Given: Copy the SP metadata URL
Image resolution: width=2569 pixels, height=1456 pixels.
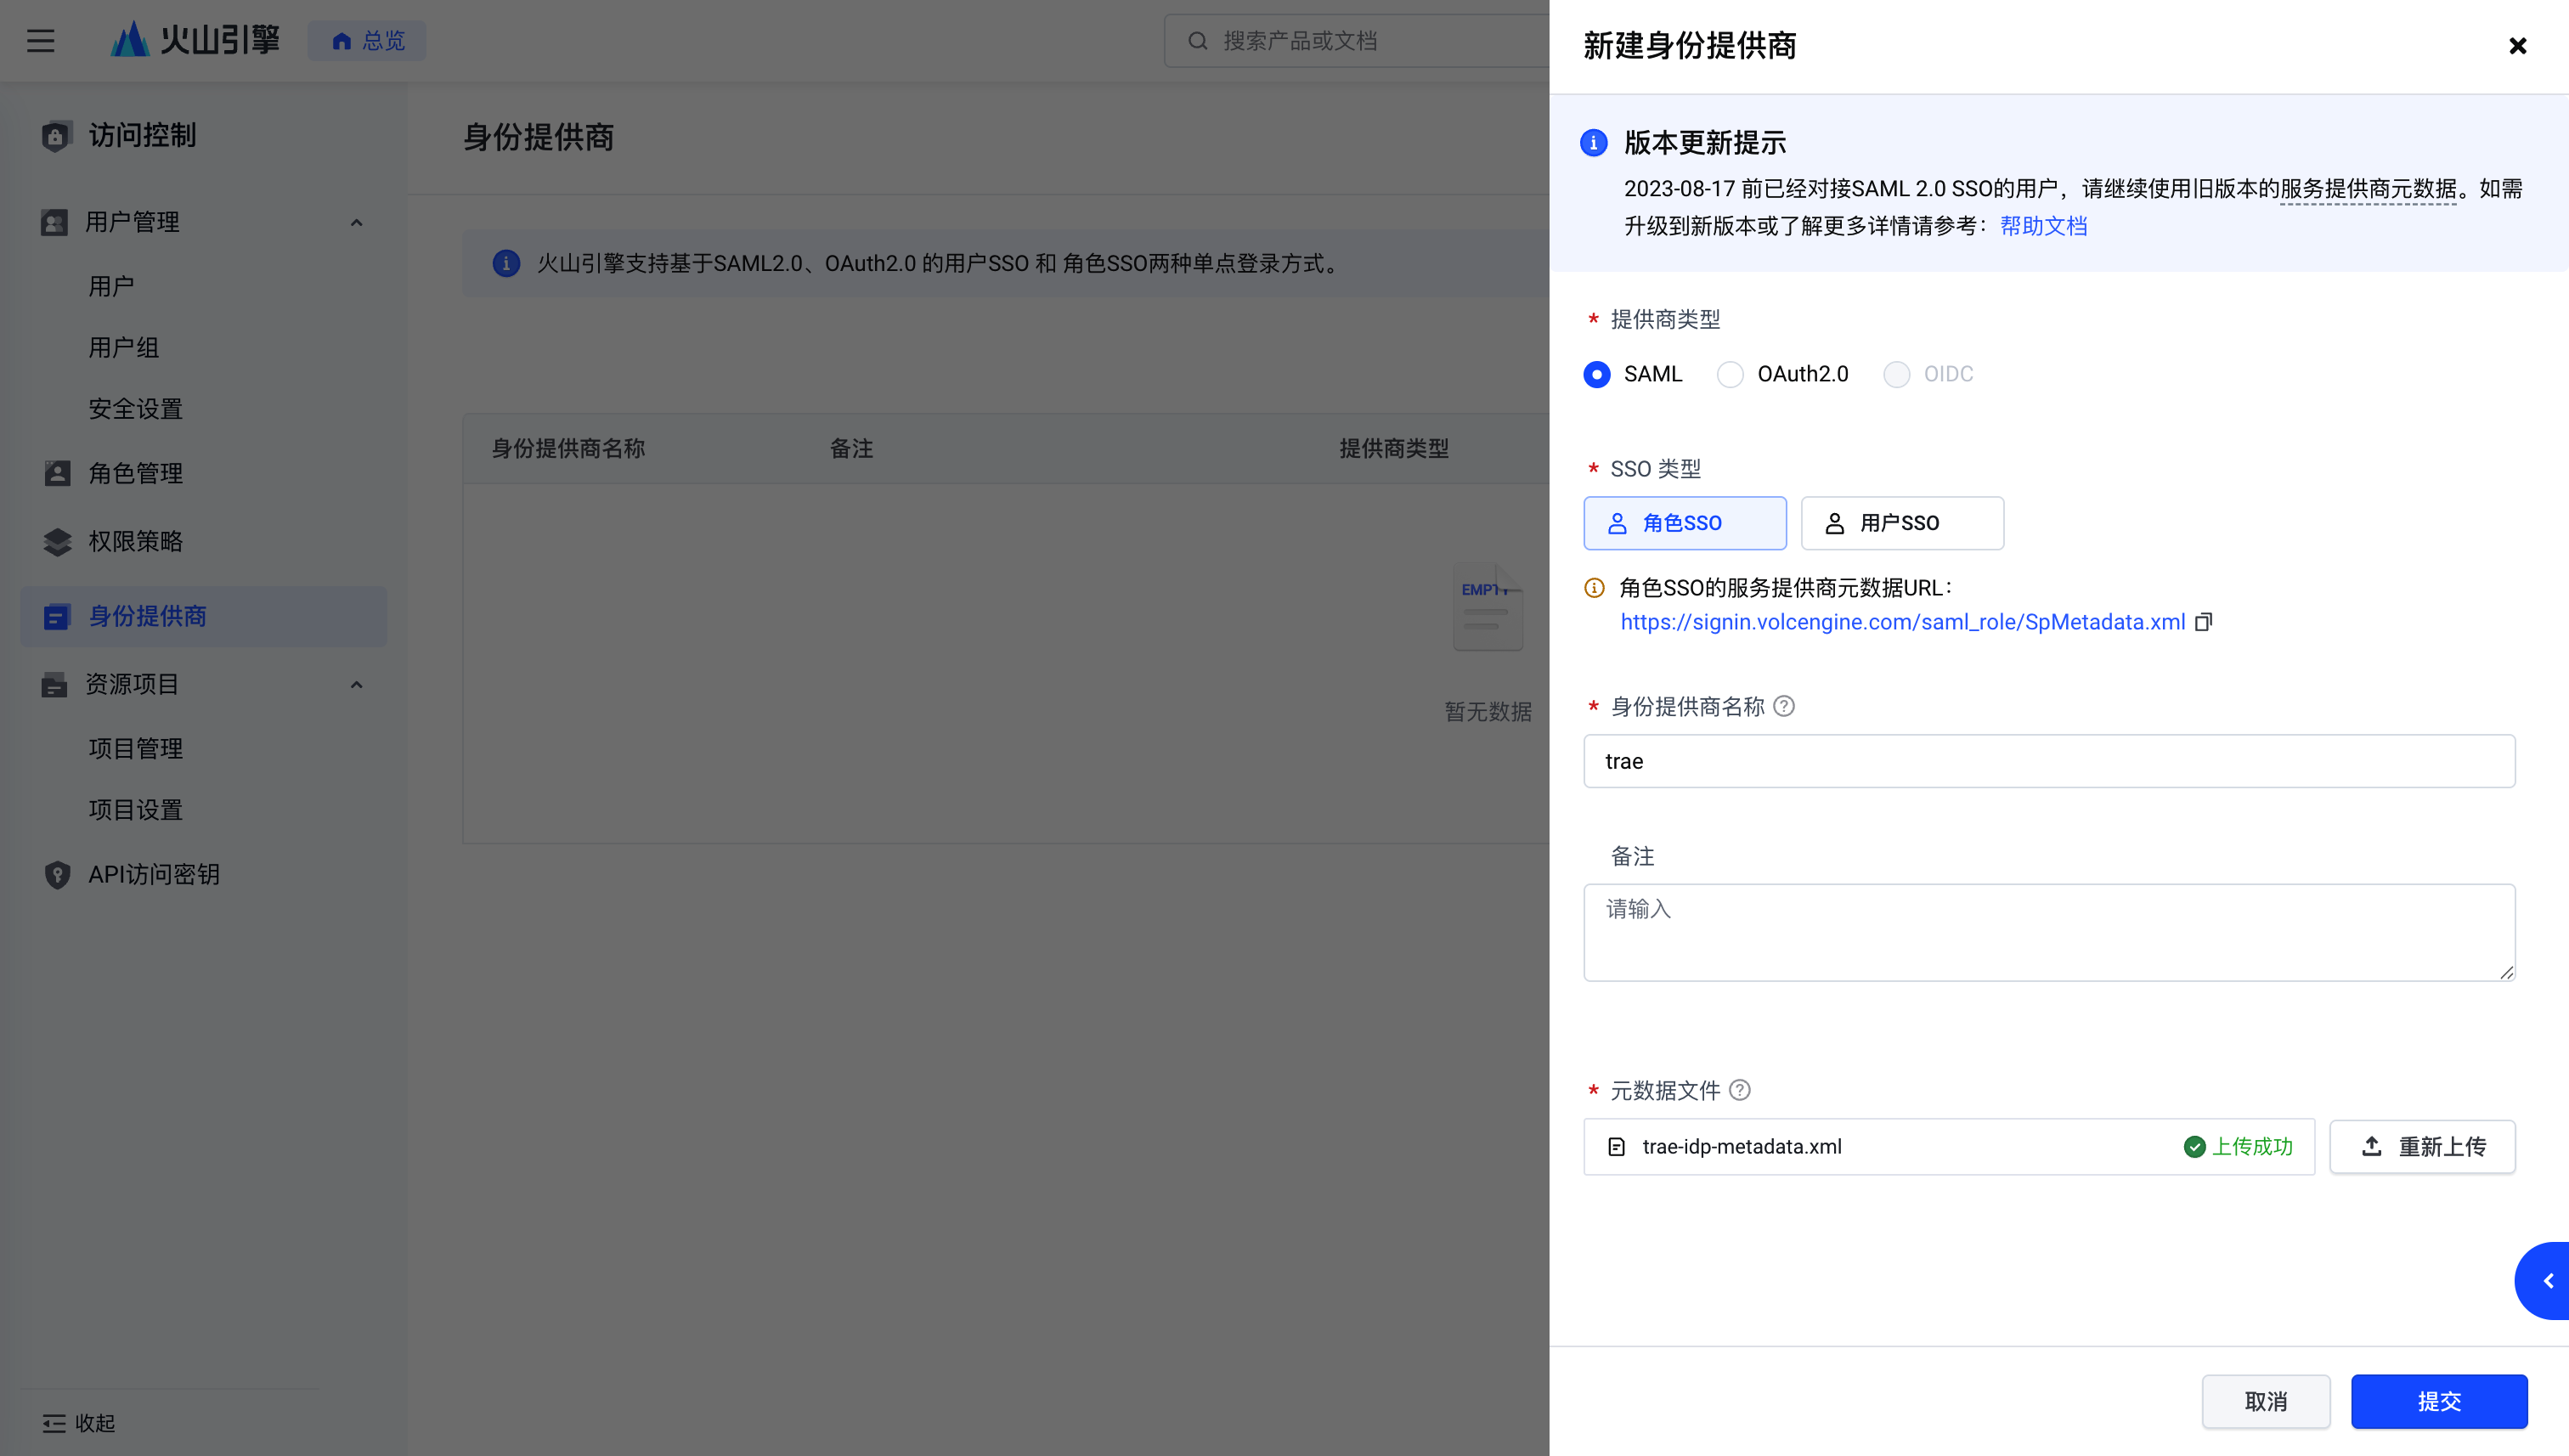Looking at the screenshot, I should coord(2203,622).
